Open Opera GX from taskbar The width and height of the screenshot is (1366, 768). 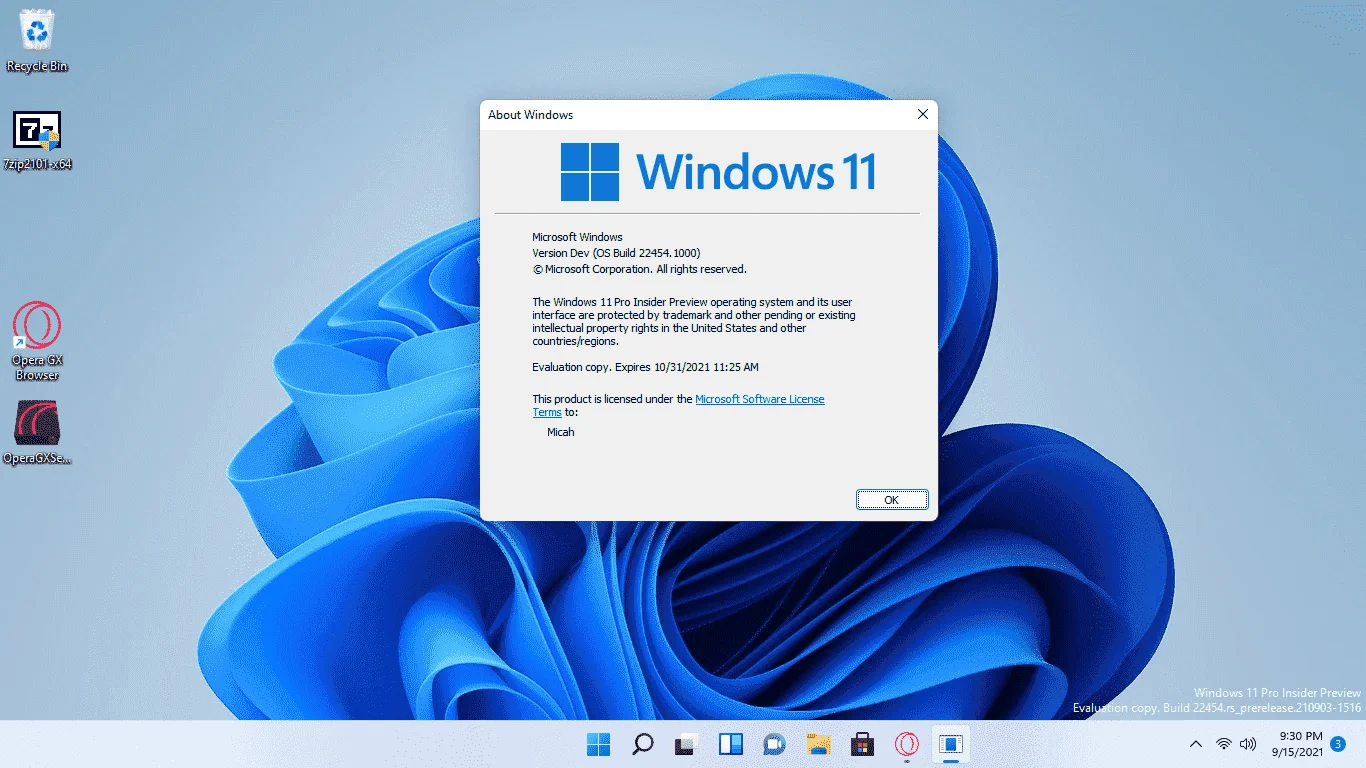pos(906,744)
